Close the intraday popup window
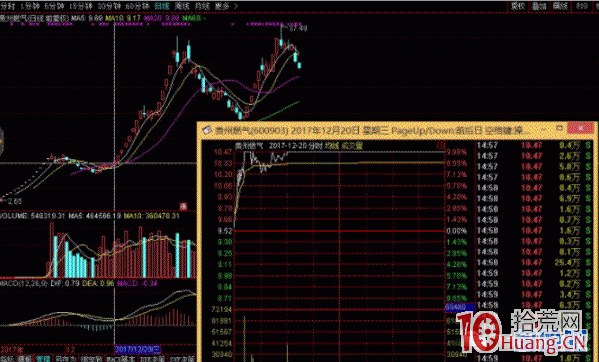The image size is (599, 362). [x=581, y=128]
